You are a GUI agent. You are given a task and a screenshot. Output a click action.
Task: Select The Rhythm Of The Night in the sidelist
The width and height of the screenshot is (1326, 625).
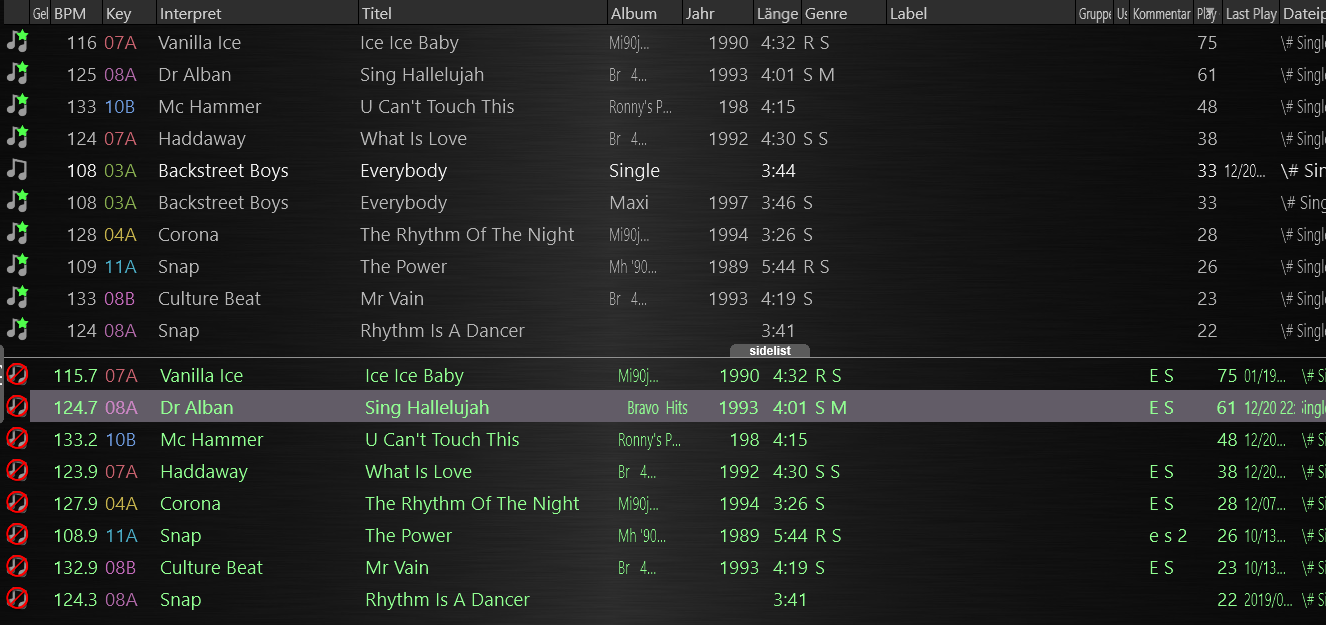point(472,503)
